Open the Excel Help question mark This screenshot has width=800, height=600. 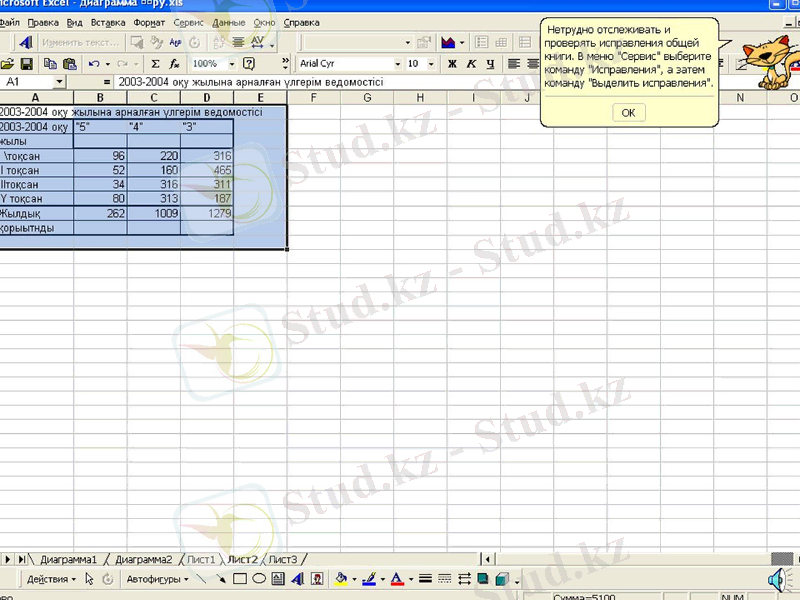pyautogui.click(x=250, y=63)
